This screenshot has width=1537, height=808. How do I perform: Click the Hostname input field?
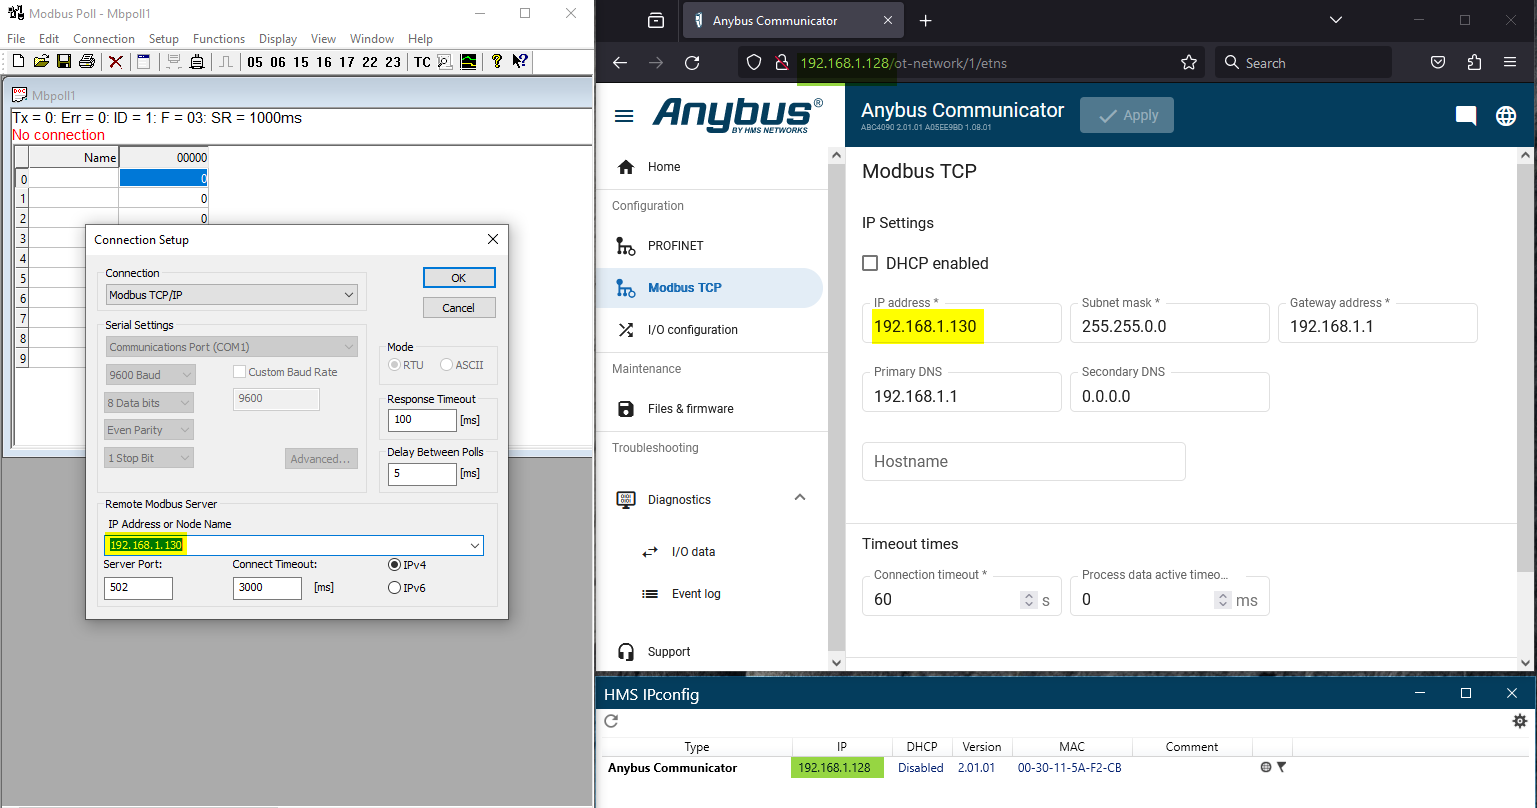pyautogui.click(x=1023, y=462)
